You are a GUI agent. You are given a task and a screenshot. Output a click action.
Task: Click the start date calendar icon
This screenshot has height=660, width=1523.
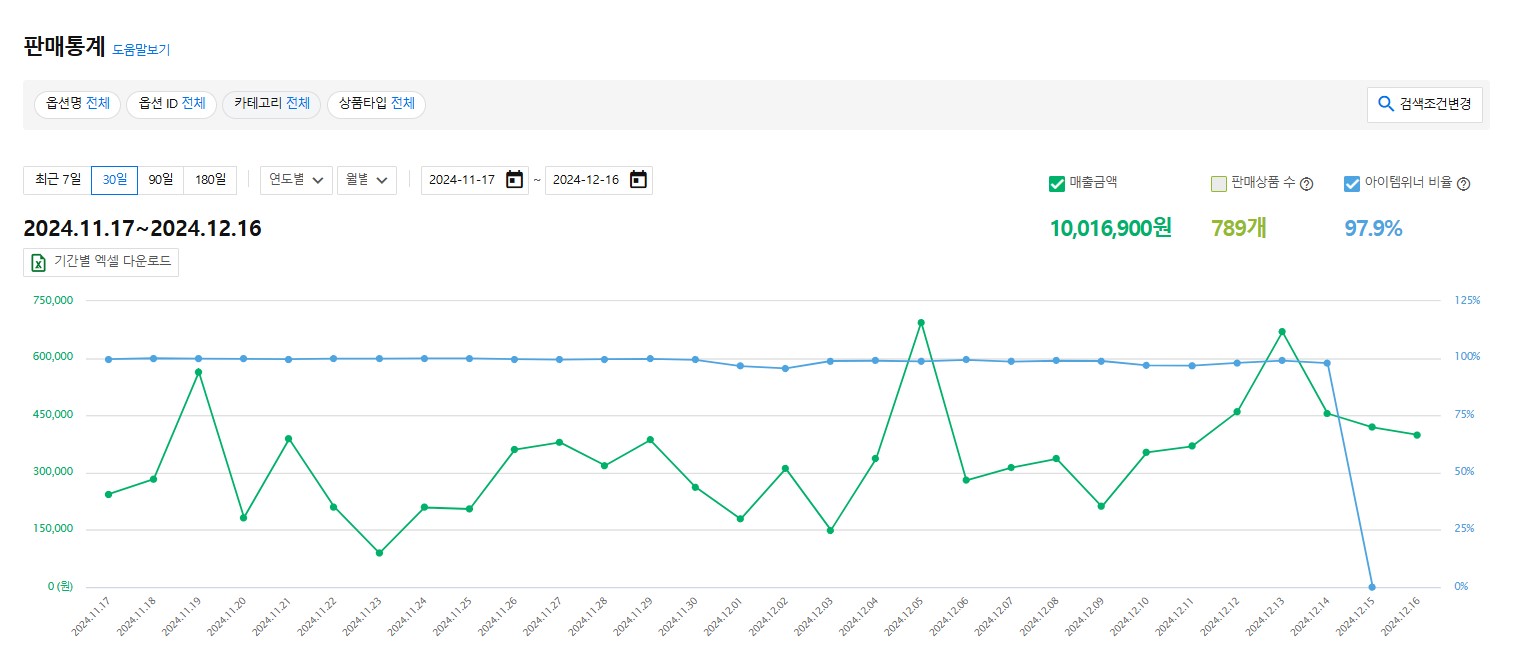click(514, 180)
